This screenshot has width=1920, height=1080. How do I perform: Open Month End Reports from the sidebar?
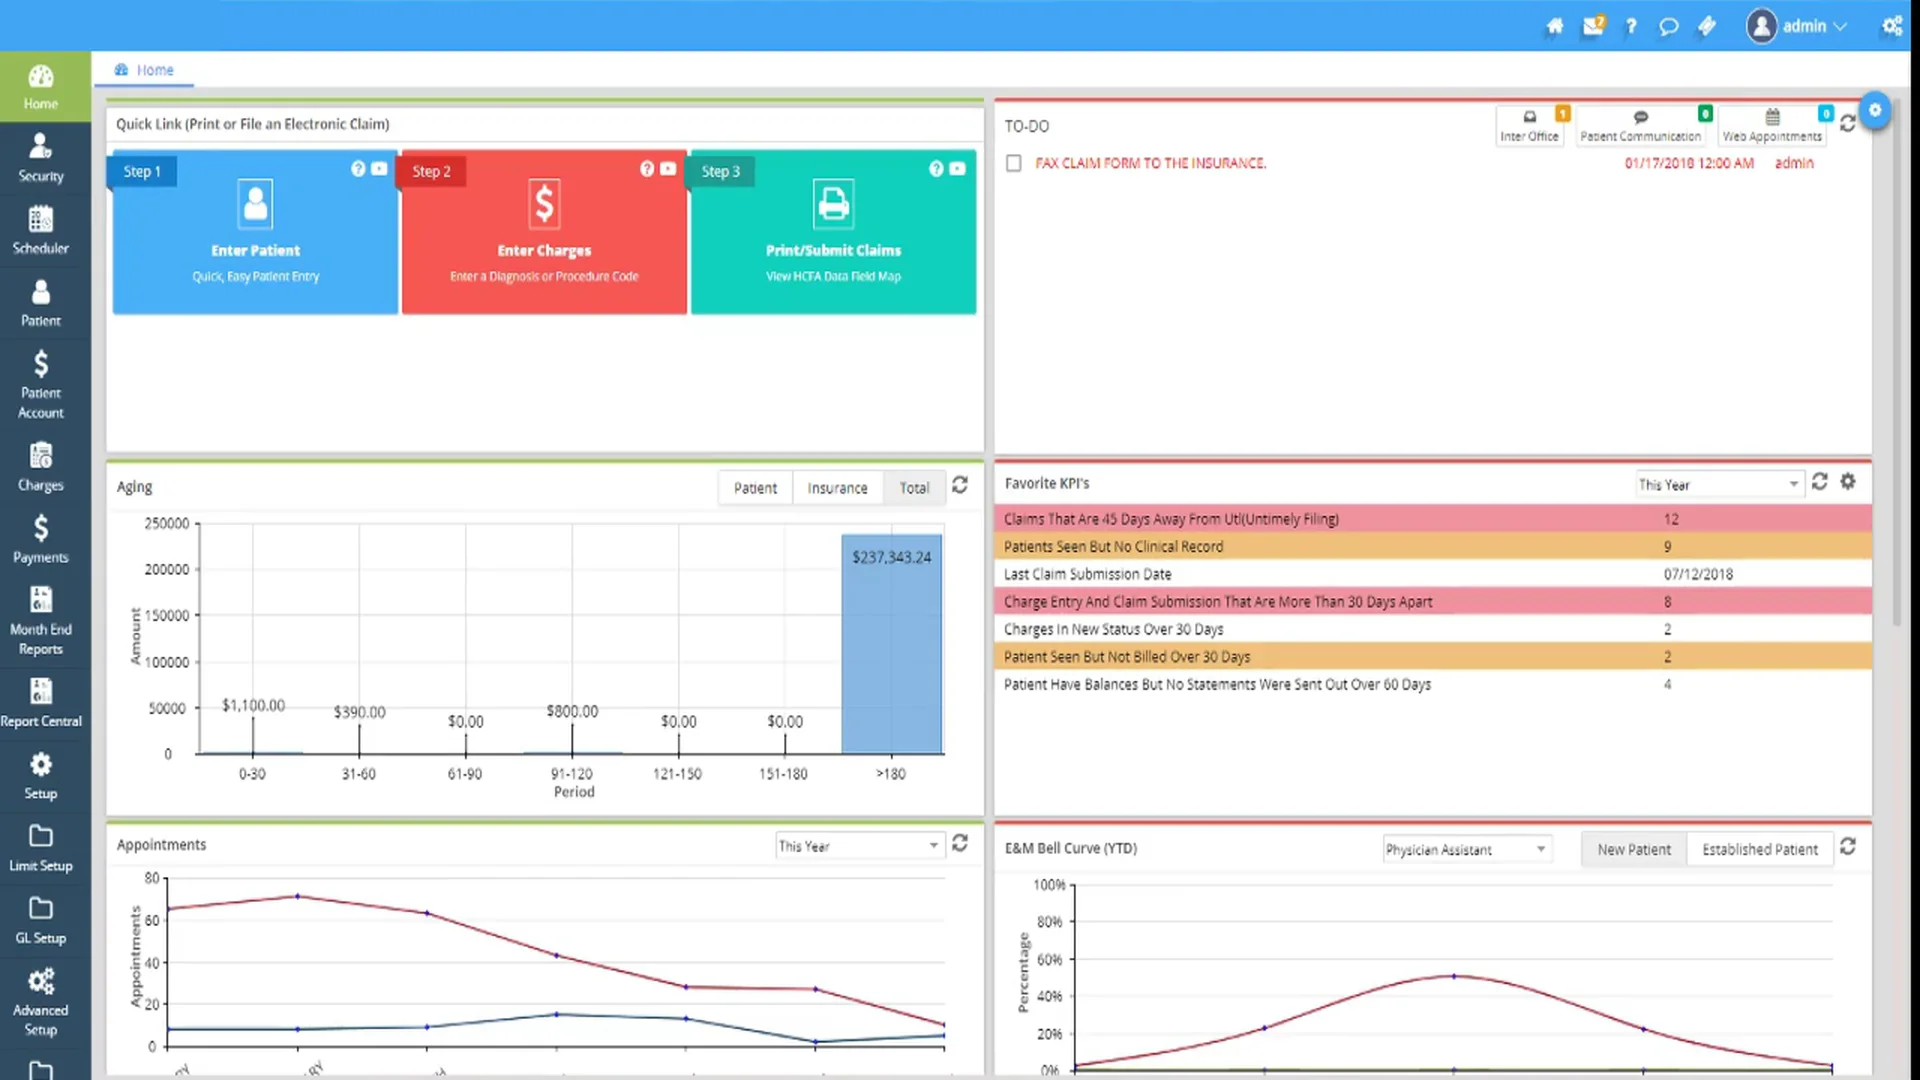click(x=40, y=617)
